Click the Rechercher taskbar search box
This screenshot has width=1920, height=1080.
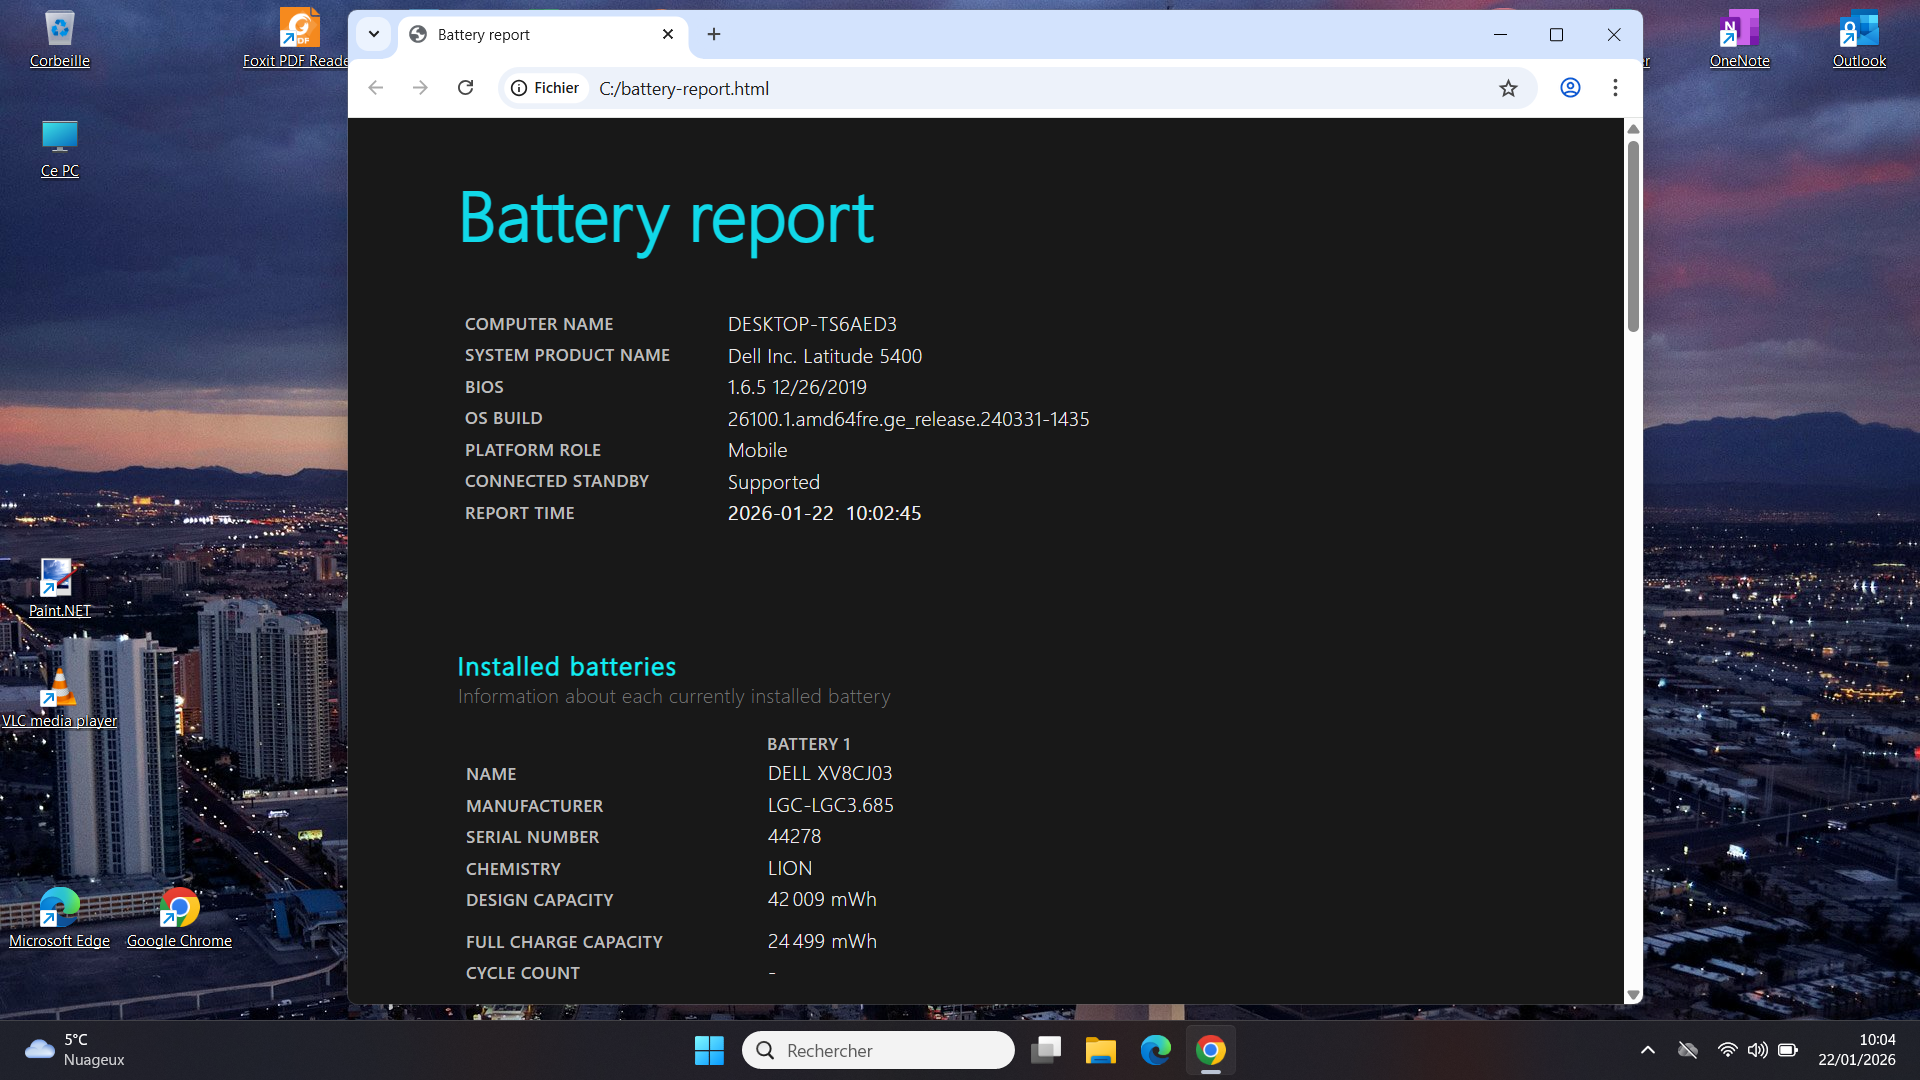pos(878,1050)
